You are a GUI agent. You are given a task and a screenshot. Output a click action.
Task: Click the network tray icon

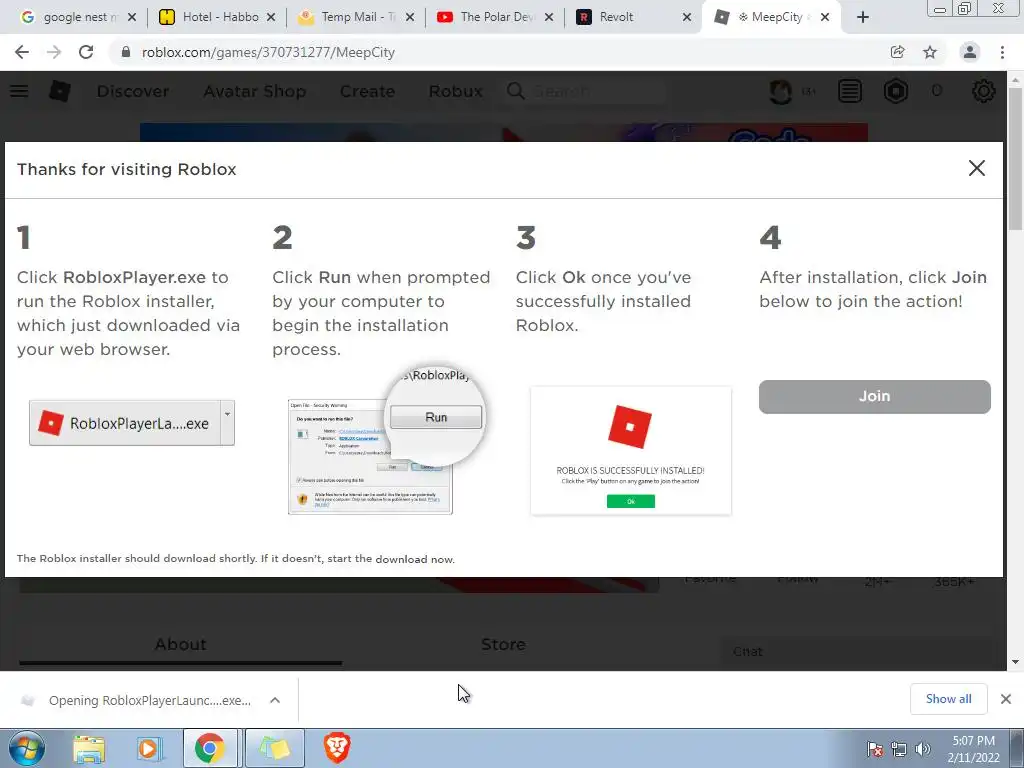899,749
